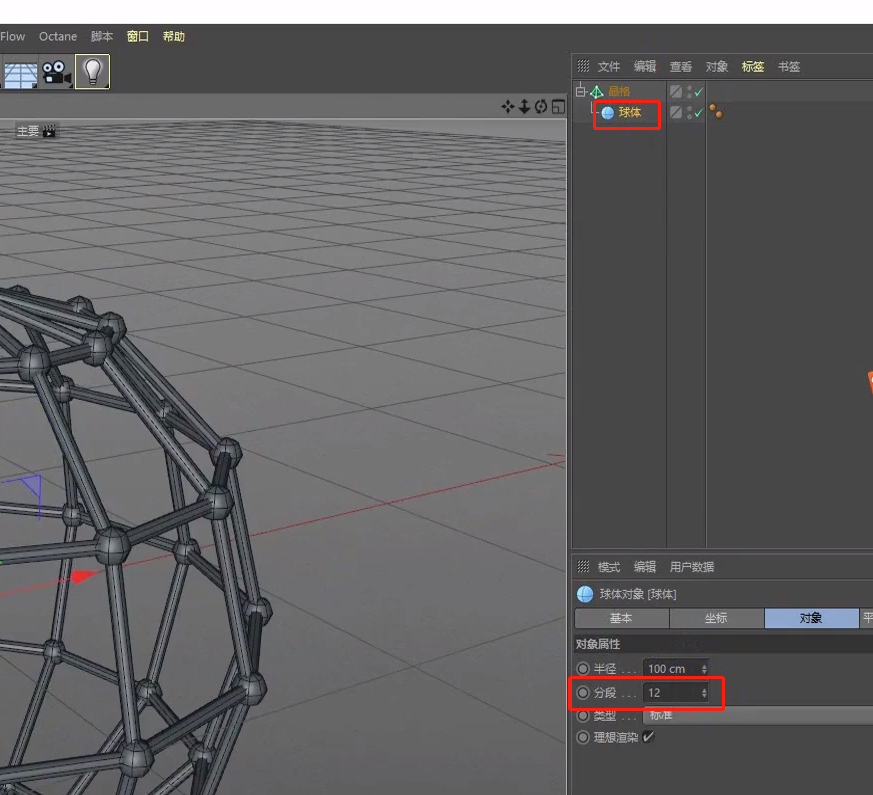Click 用户数据 in attribute manager
873x795 pixels.
click(x=691, y=567)
